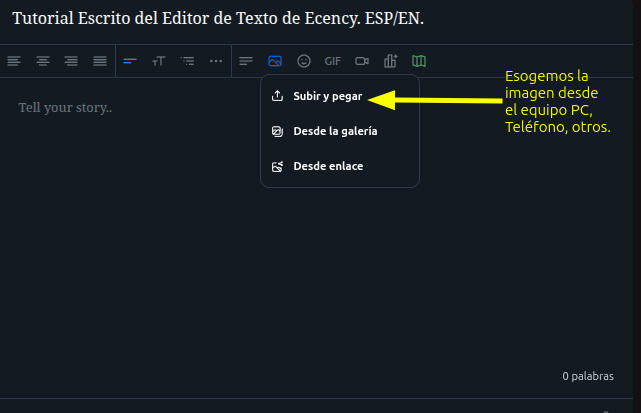Image resolution: width=641 pixels, height=413 pixels.
Task: Click the green map icon
Action: [419, 61]
